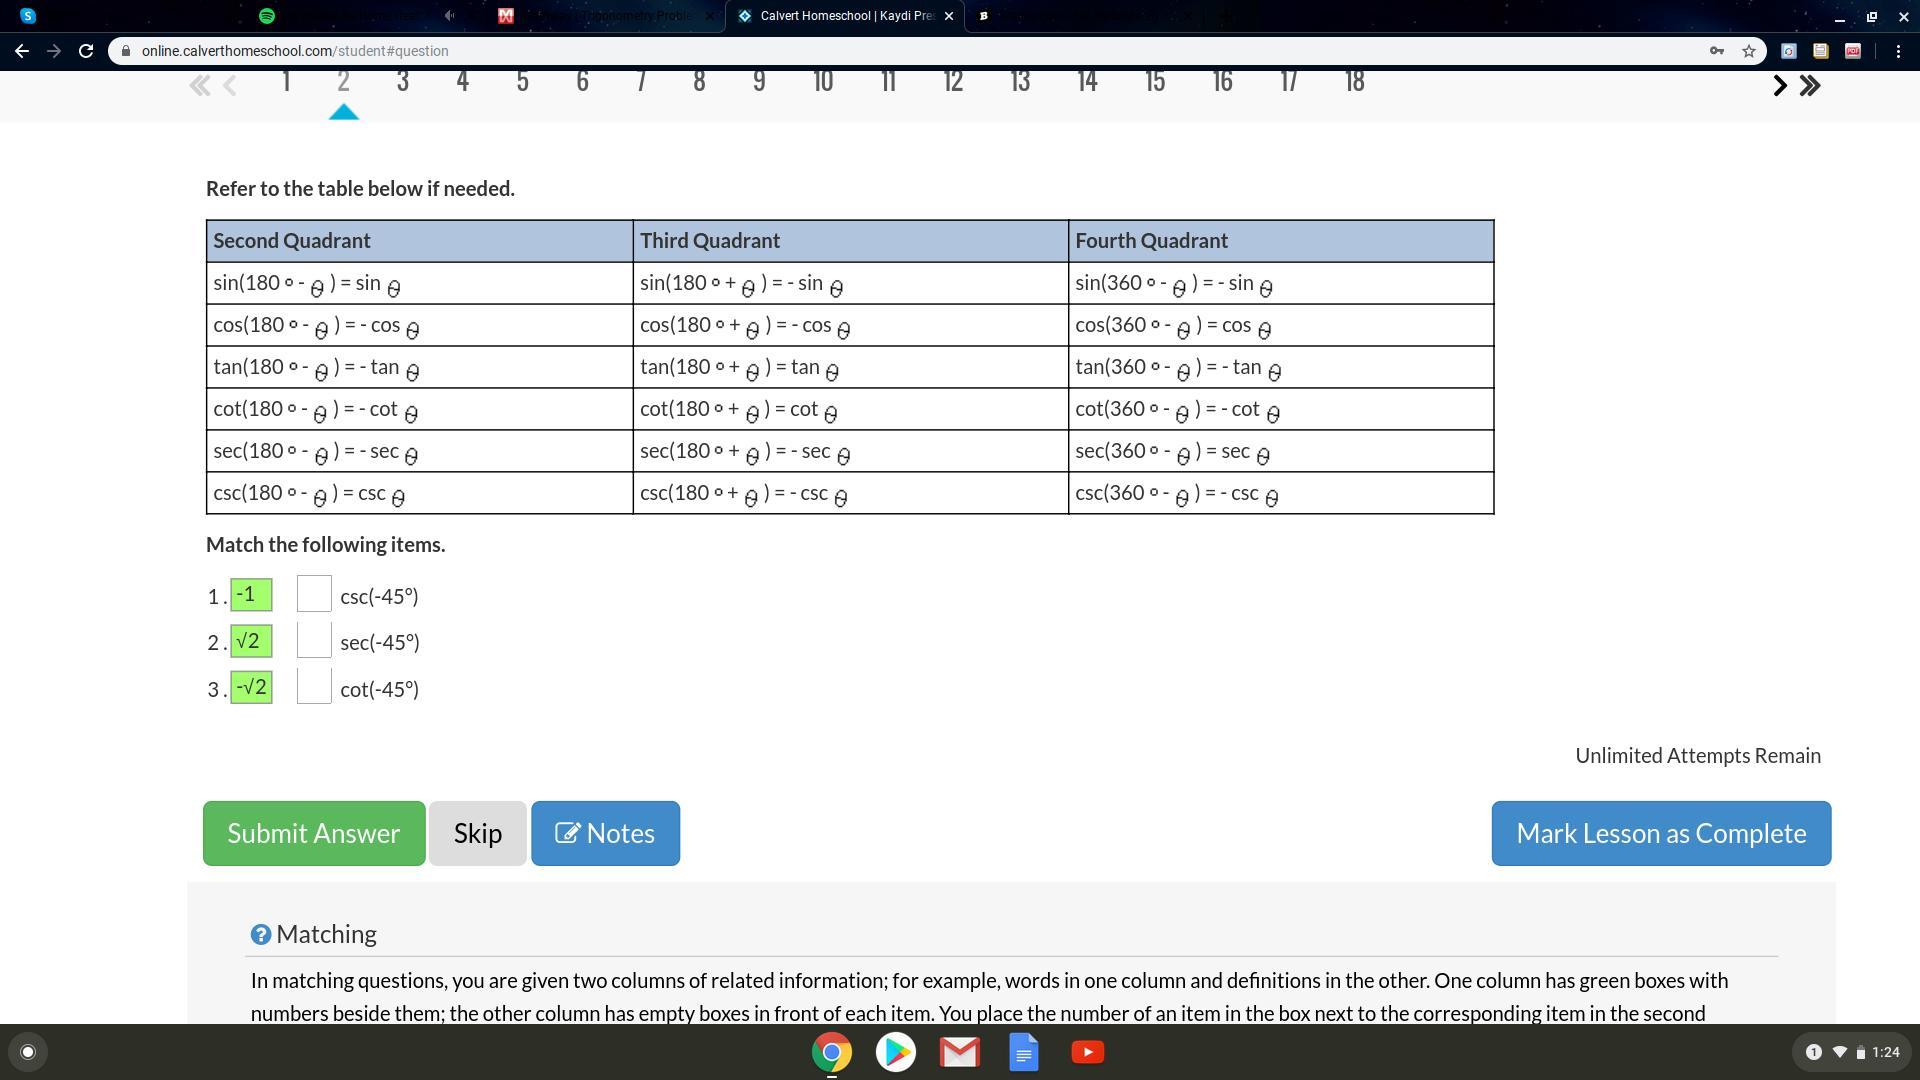
Task: Open Chrome three-dot menu
Action: coord(1898,51)
